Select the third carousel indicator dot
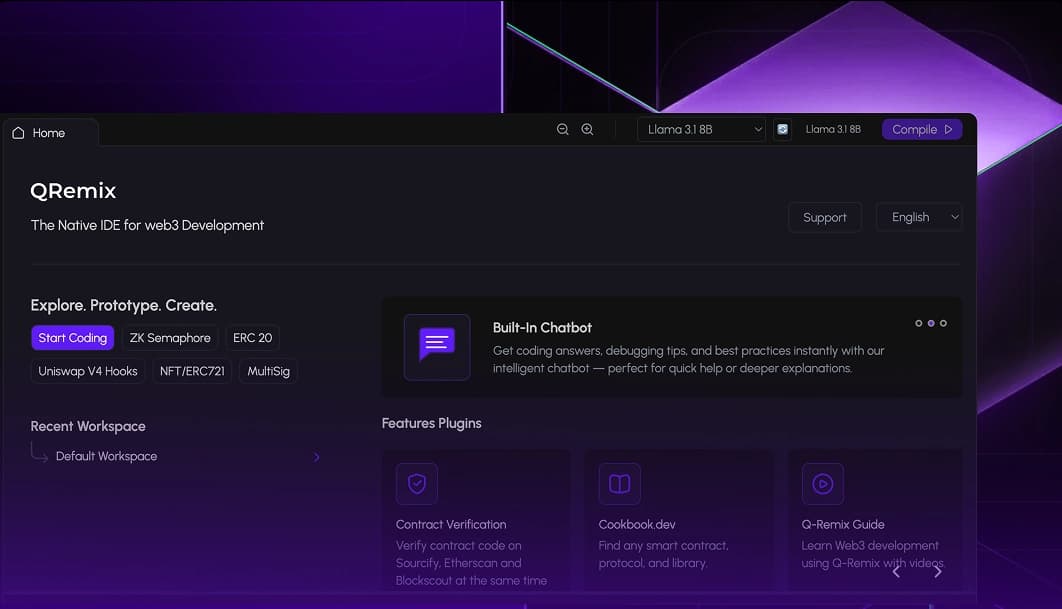This screenshot has width=1062, height=609. coord(943,323)
